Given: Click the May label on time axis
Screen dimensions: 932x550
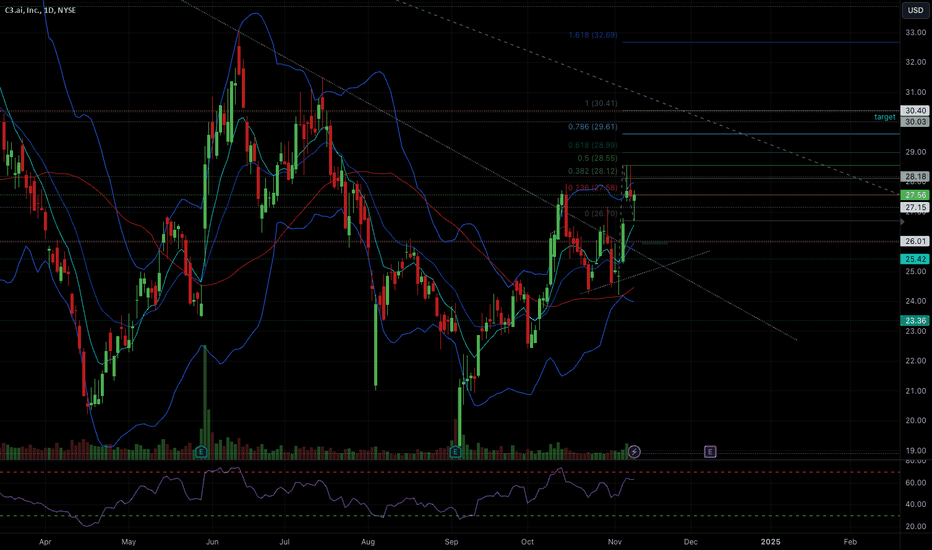Looking at the screenshot, I should click(x=128, y=542).
